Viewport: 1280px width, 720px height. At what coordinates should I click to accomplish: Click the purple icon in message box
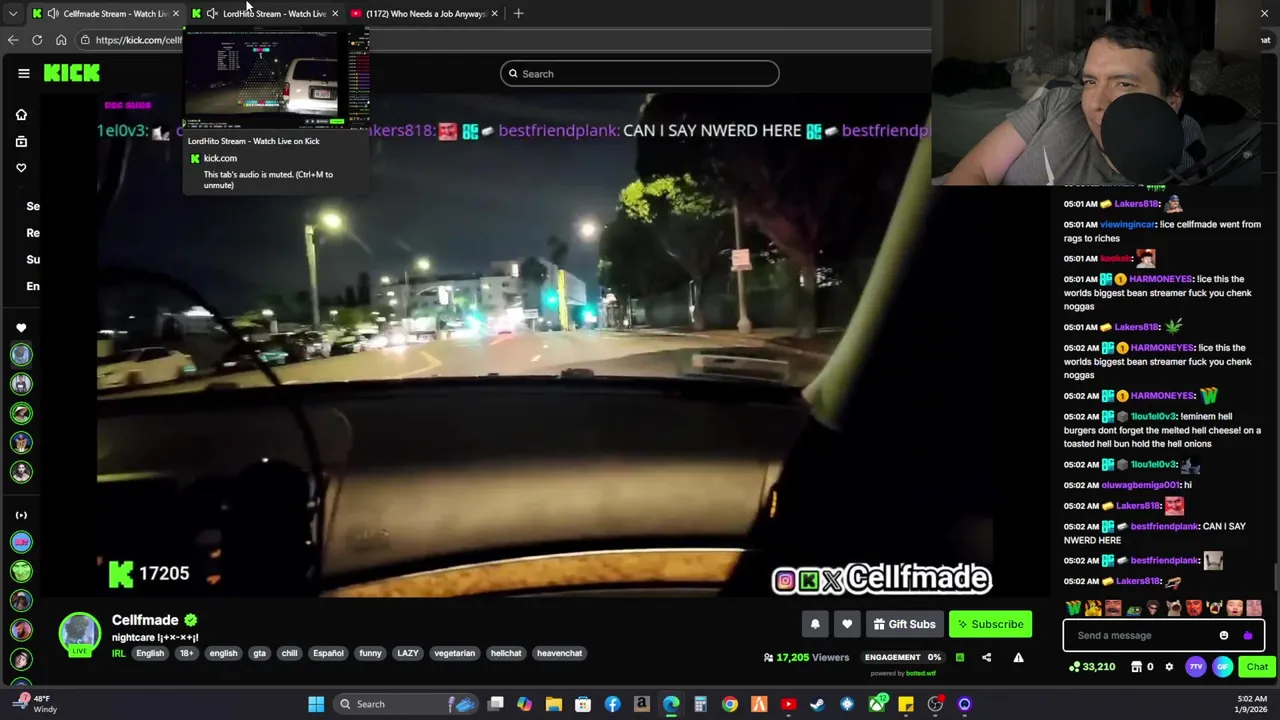(x=1247, y=635)
